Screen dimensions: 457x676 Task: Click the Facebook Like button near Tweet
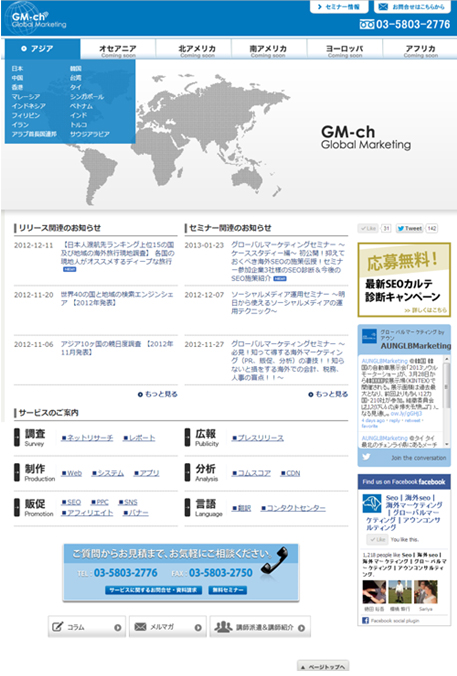369,228
